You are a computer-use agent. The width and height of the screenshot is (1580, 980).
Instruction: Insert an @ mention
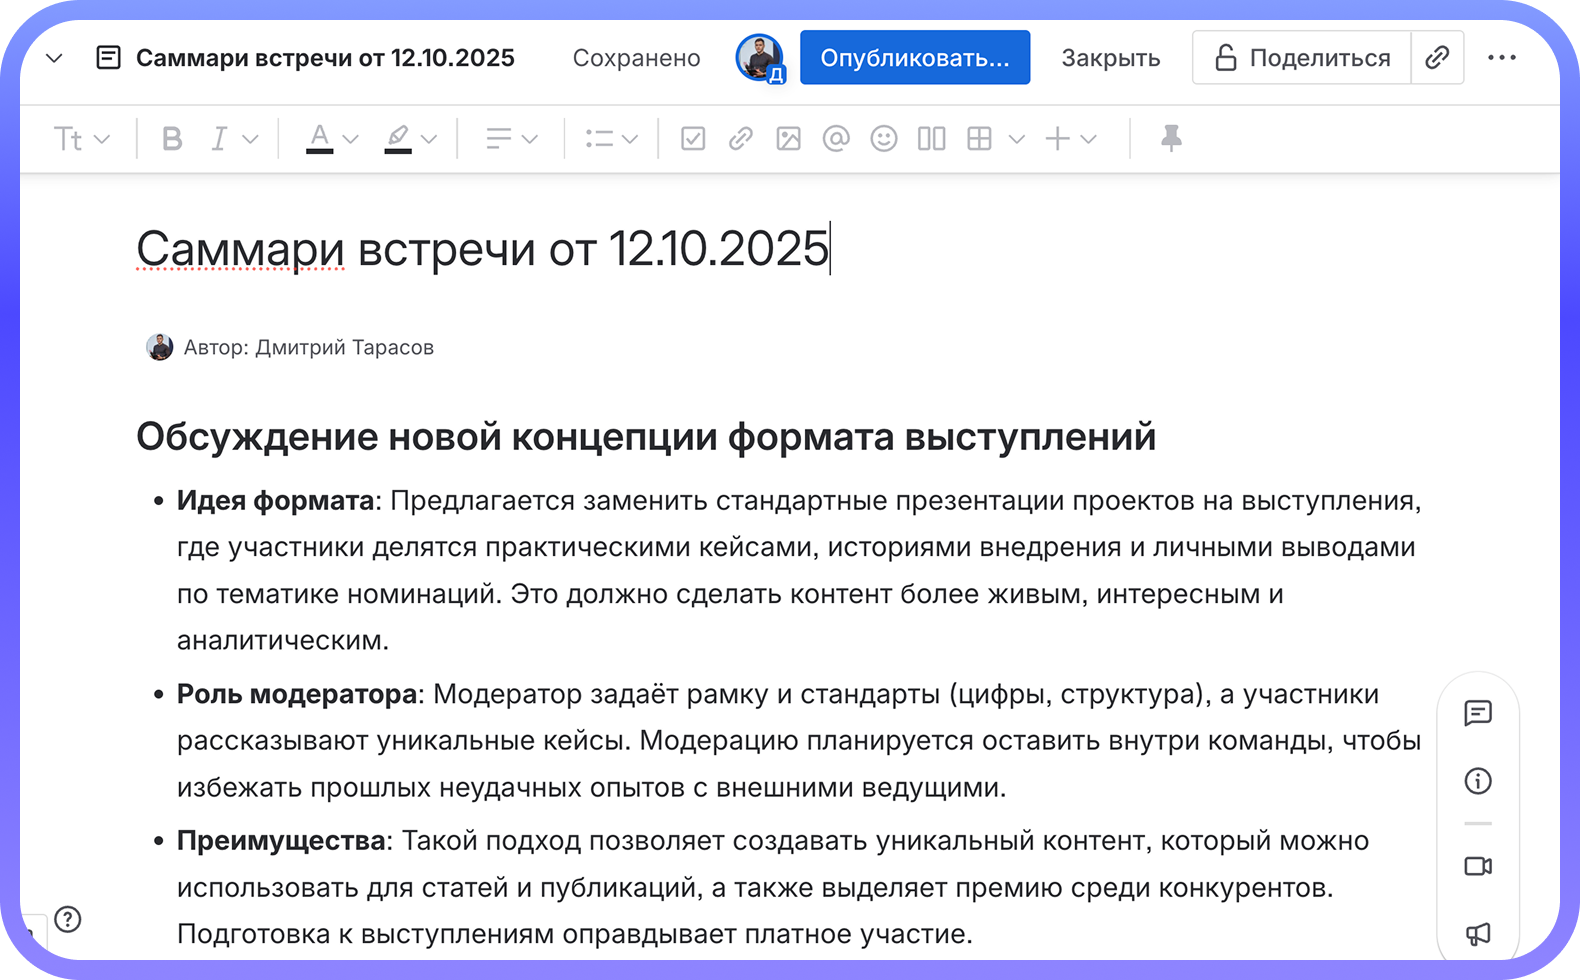pyautogui.click(x=836, y=139)
